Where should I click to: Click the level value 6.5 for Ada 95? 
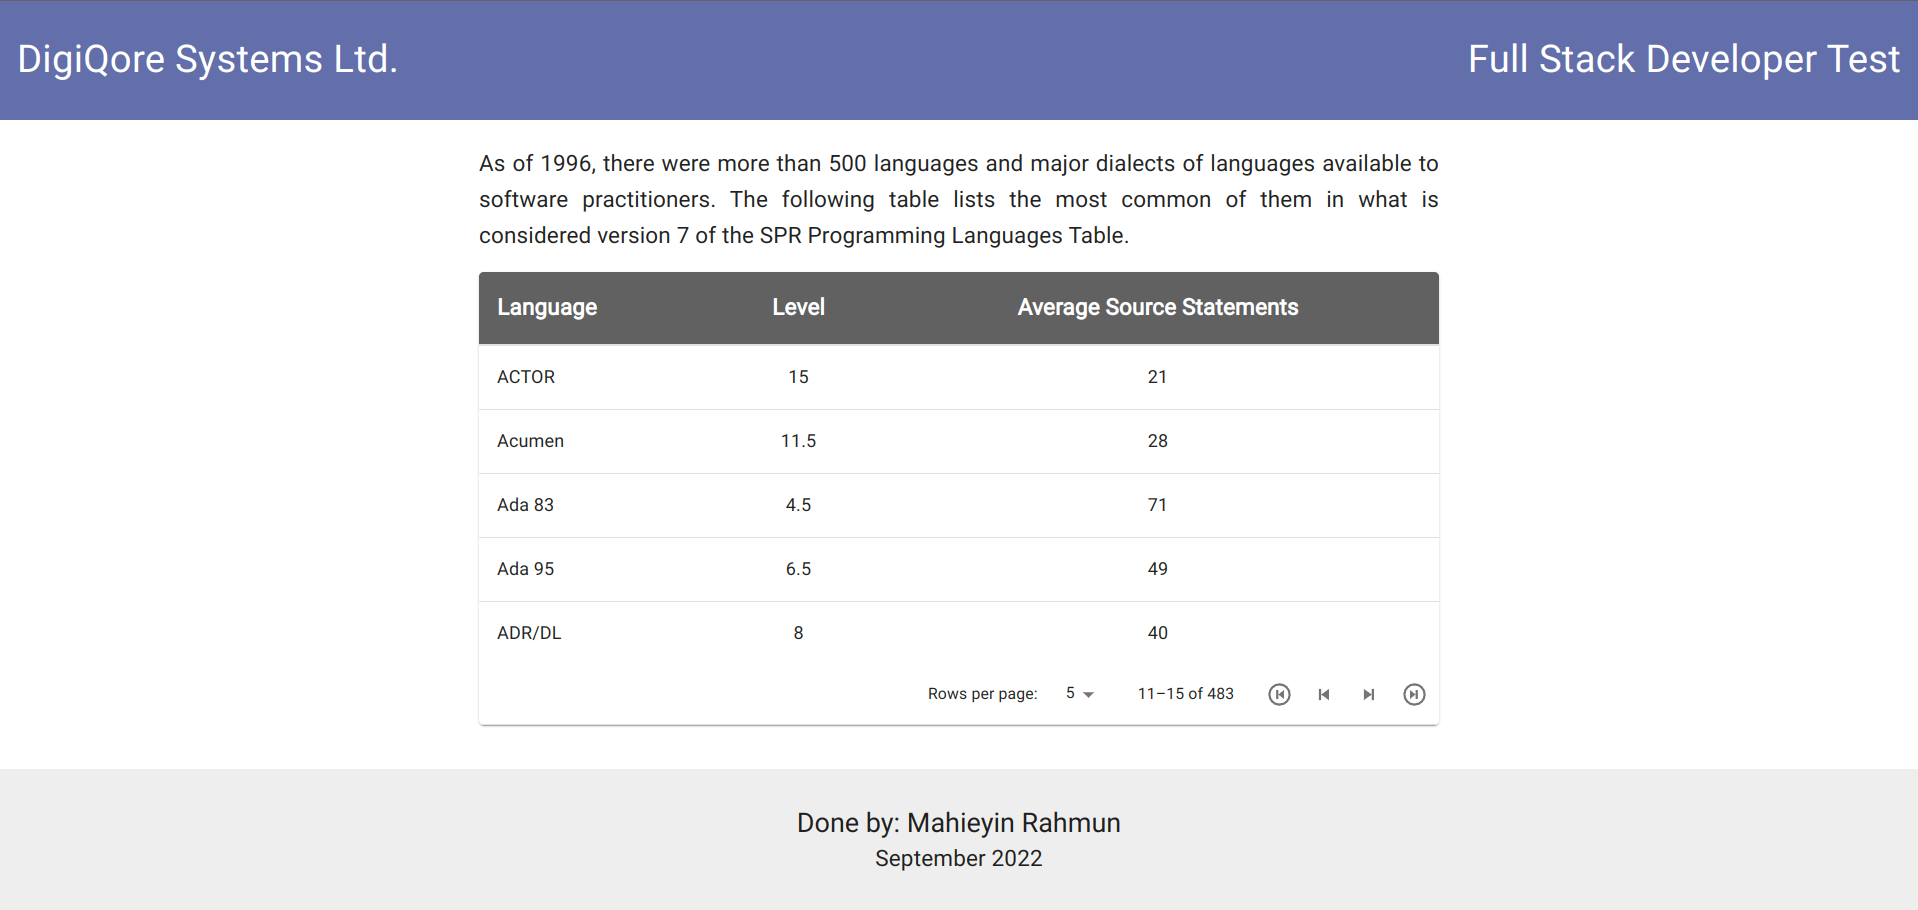(x=798, y=569)
